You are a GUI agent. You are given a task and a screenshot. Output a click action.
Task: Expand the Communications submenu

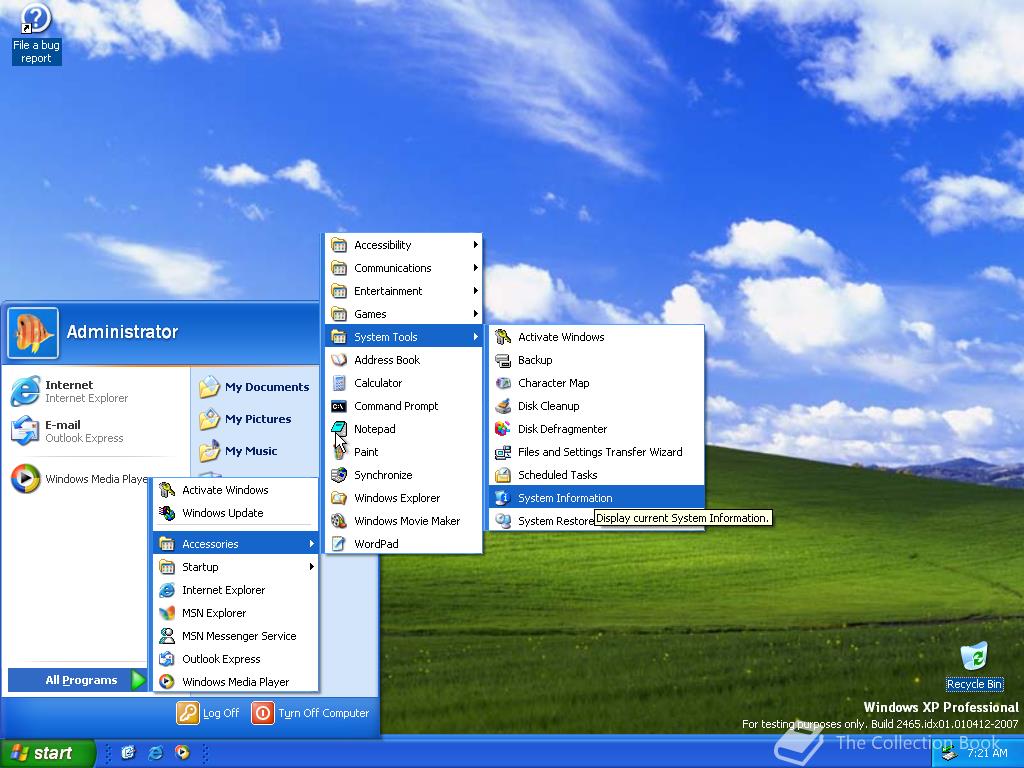[403, 268]
